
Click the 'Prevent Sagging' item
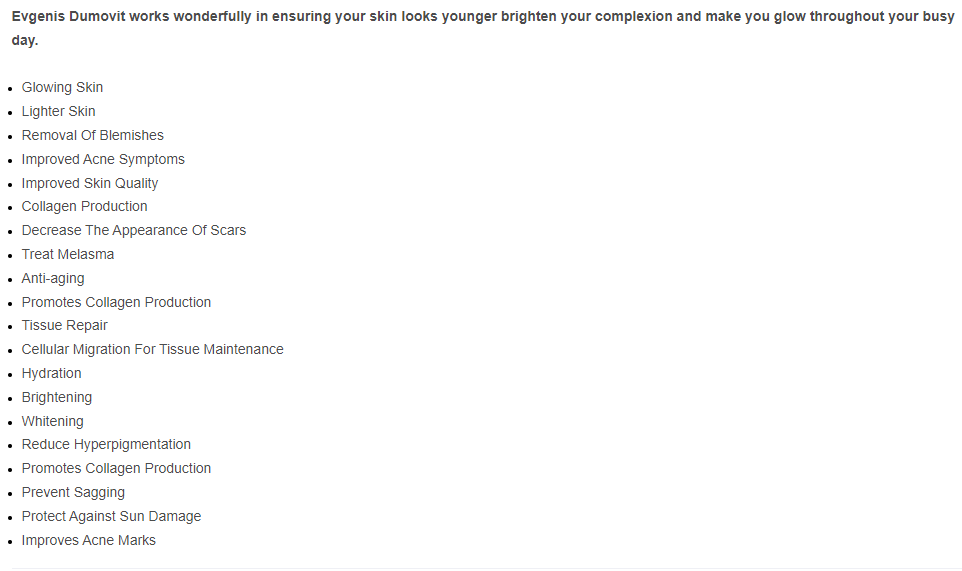click(73, 492)
